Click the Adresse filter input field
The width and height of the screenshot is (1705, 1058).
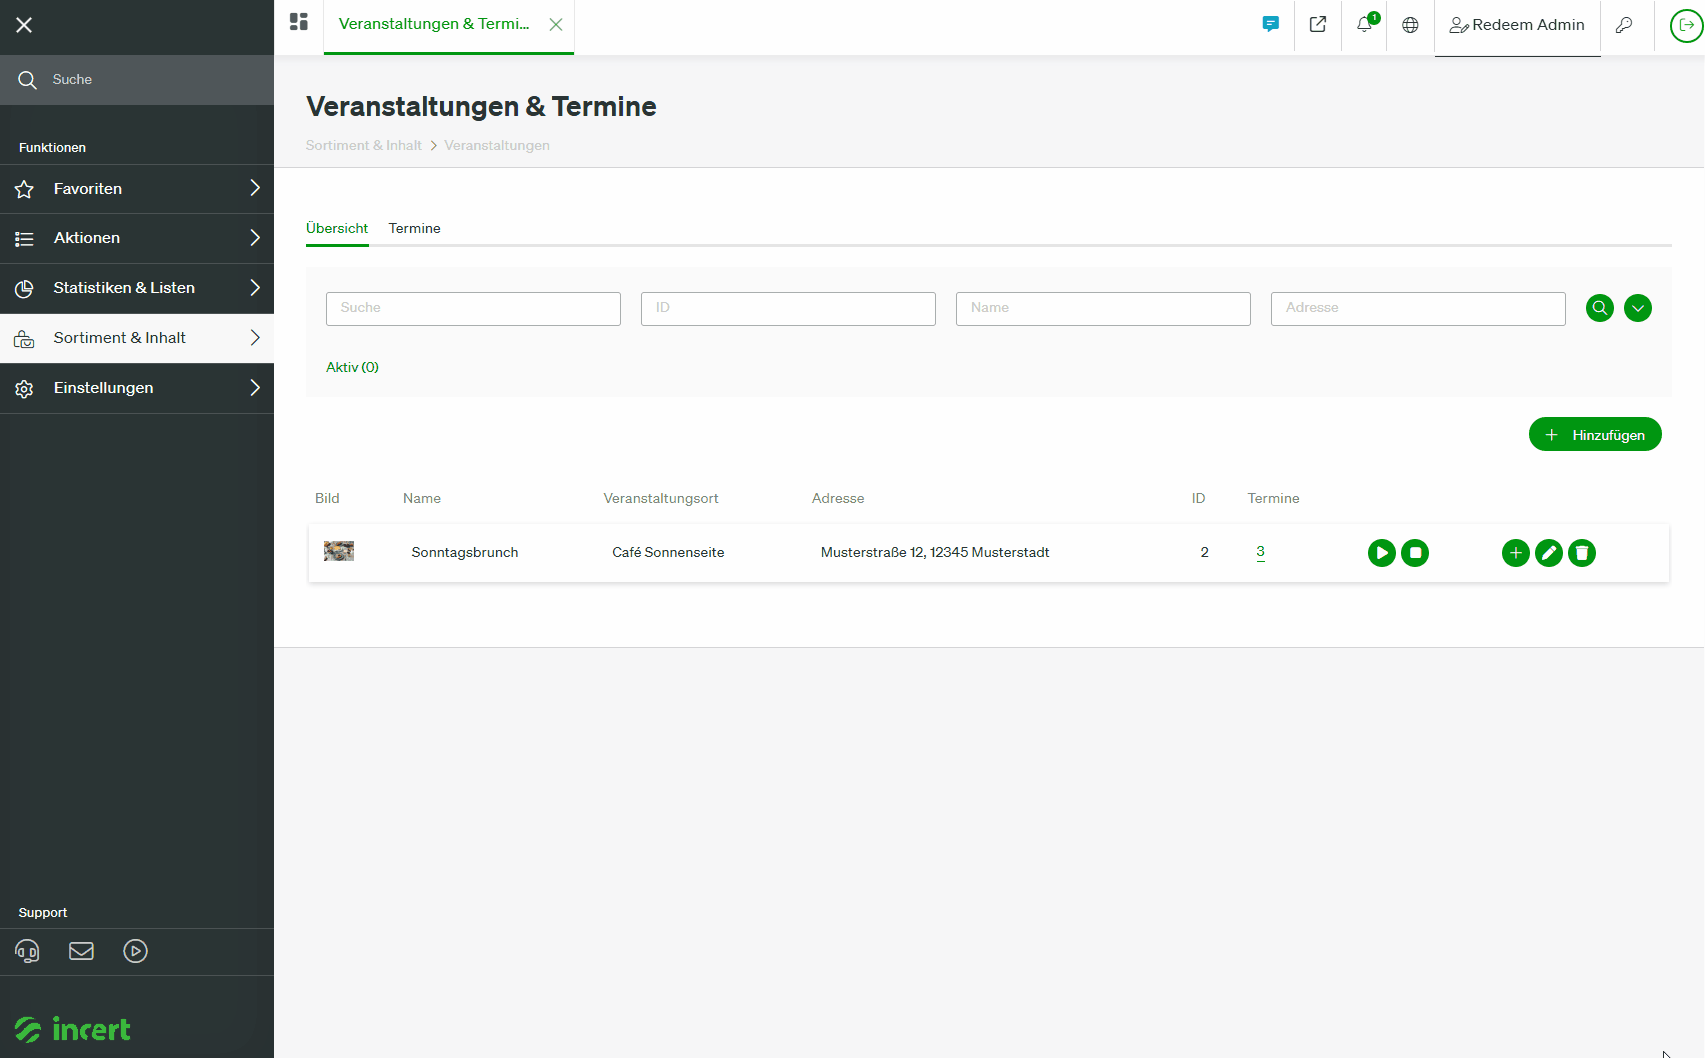pos(1418,309)
